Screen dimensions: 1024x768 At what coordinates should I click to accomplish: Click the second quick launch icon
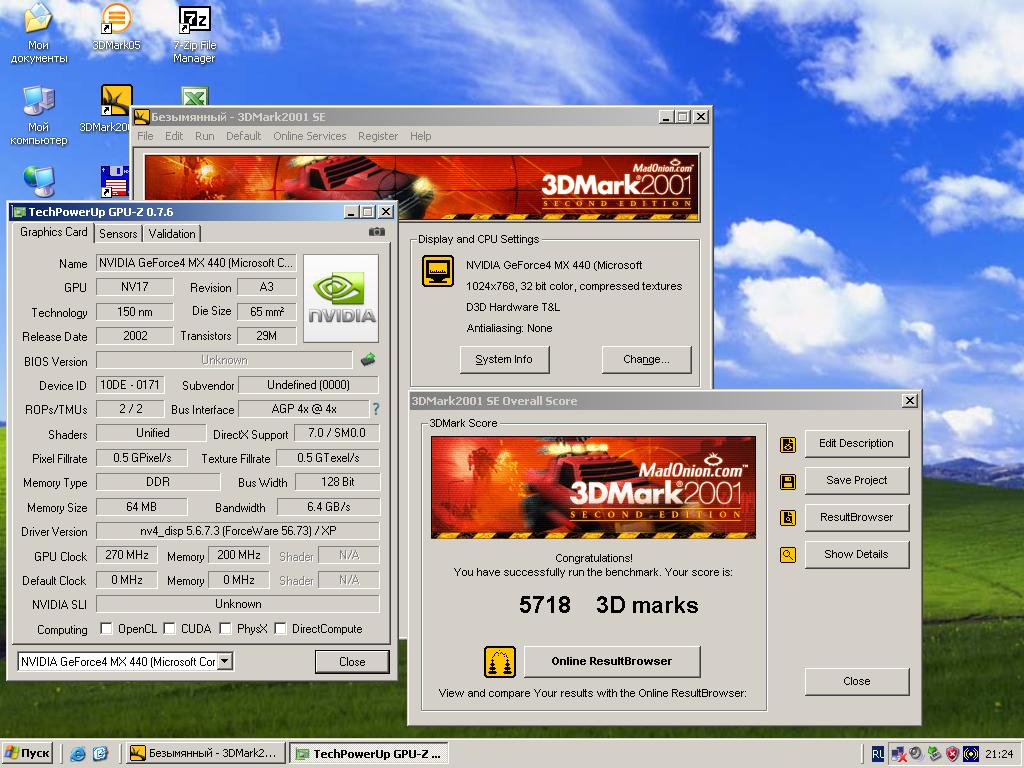(100, 754)
